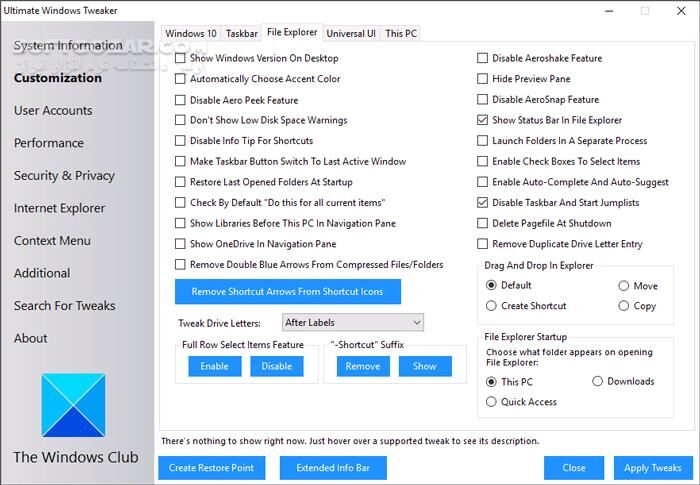Click Remove for the -Shortcut suffix
The width and height of the screenshot is (700, 485).
pyautogui.click(x=362, y=366)
